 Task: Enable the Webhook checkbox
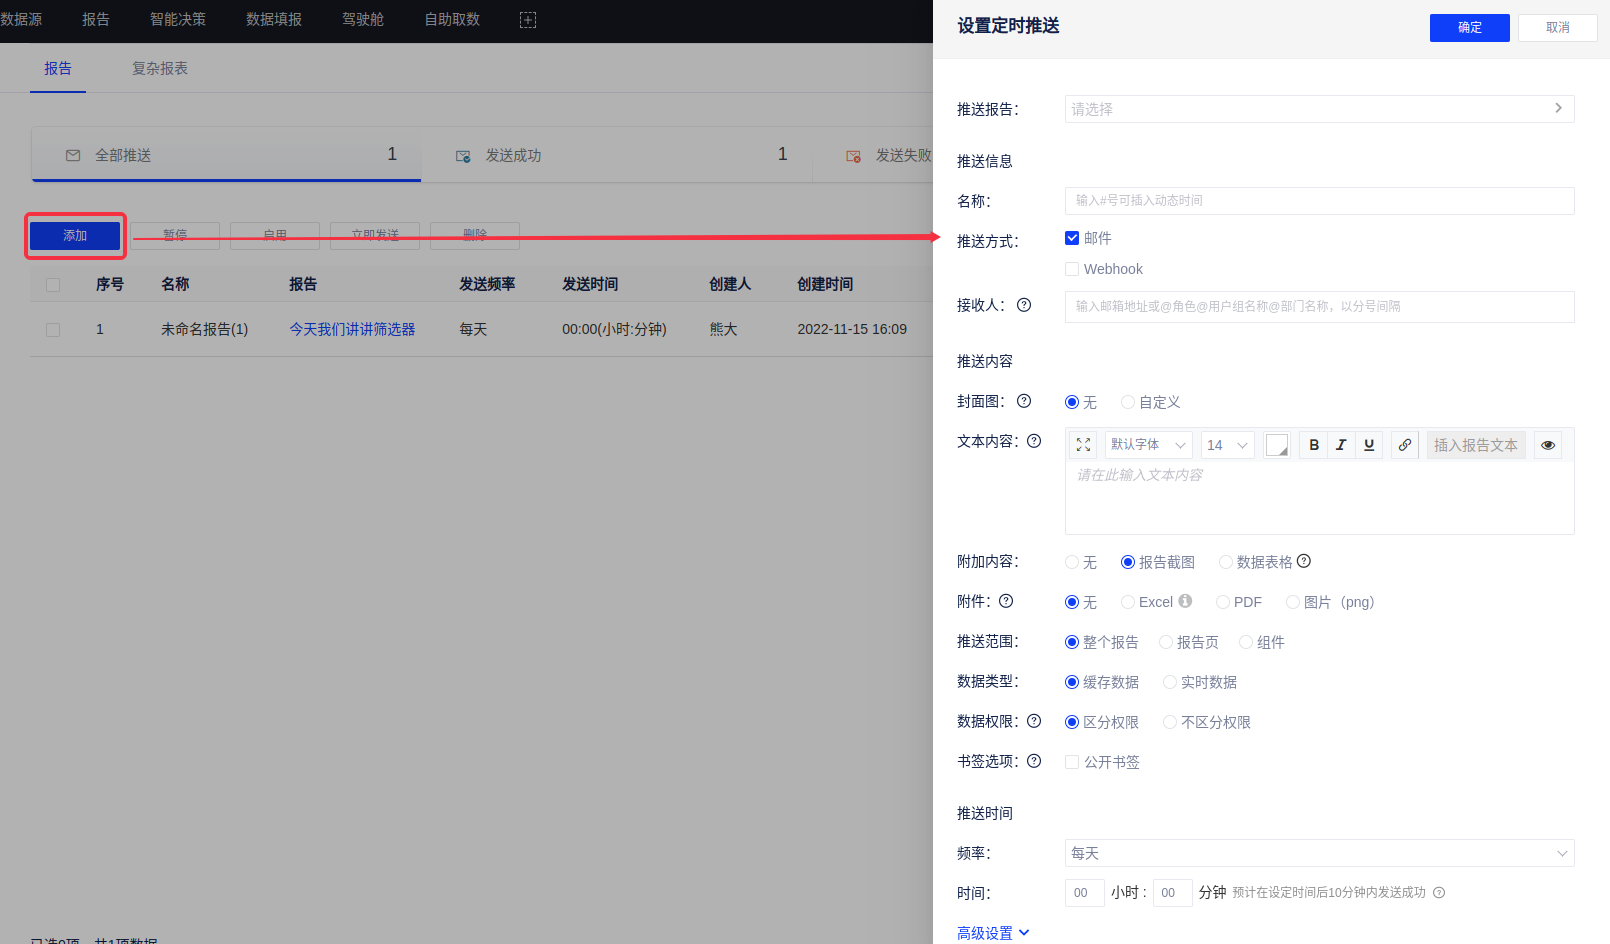[1072, 269]
